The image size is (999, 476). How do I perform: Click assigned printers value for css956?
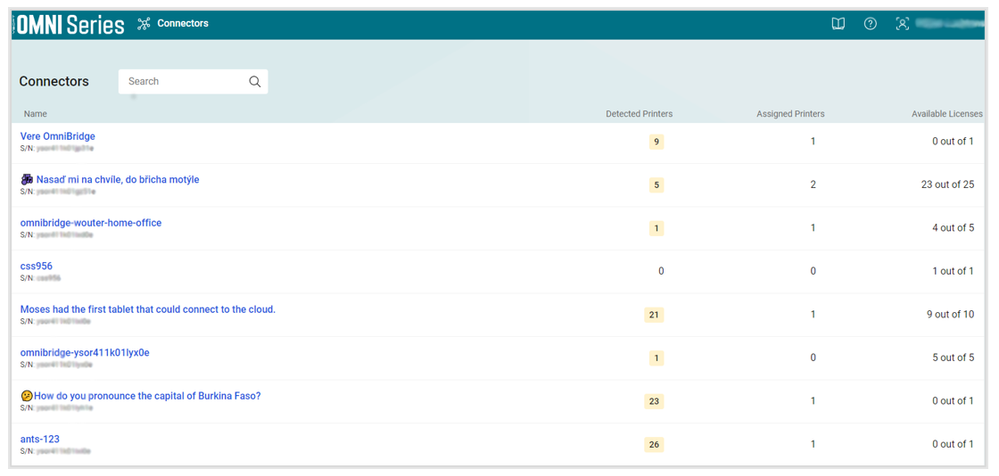(813, 271)
